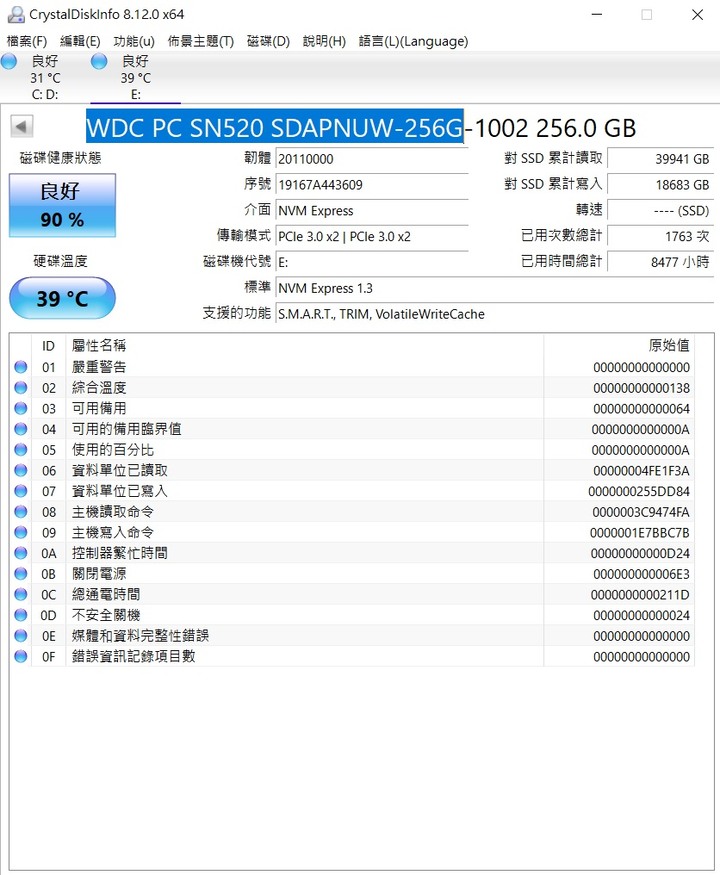Click the status dot for attribute 04 可用的備用臨界值
The width and height of the screenshot is (720, 875).
[21, 429]
